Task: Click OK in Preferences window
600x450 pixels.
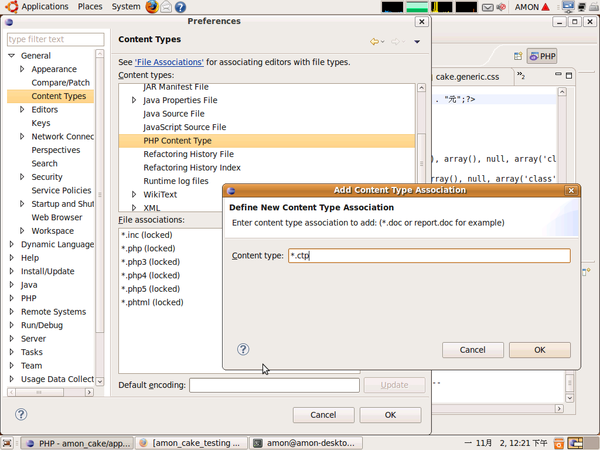Action: tap(390, 415)
